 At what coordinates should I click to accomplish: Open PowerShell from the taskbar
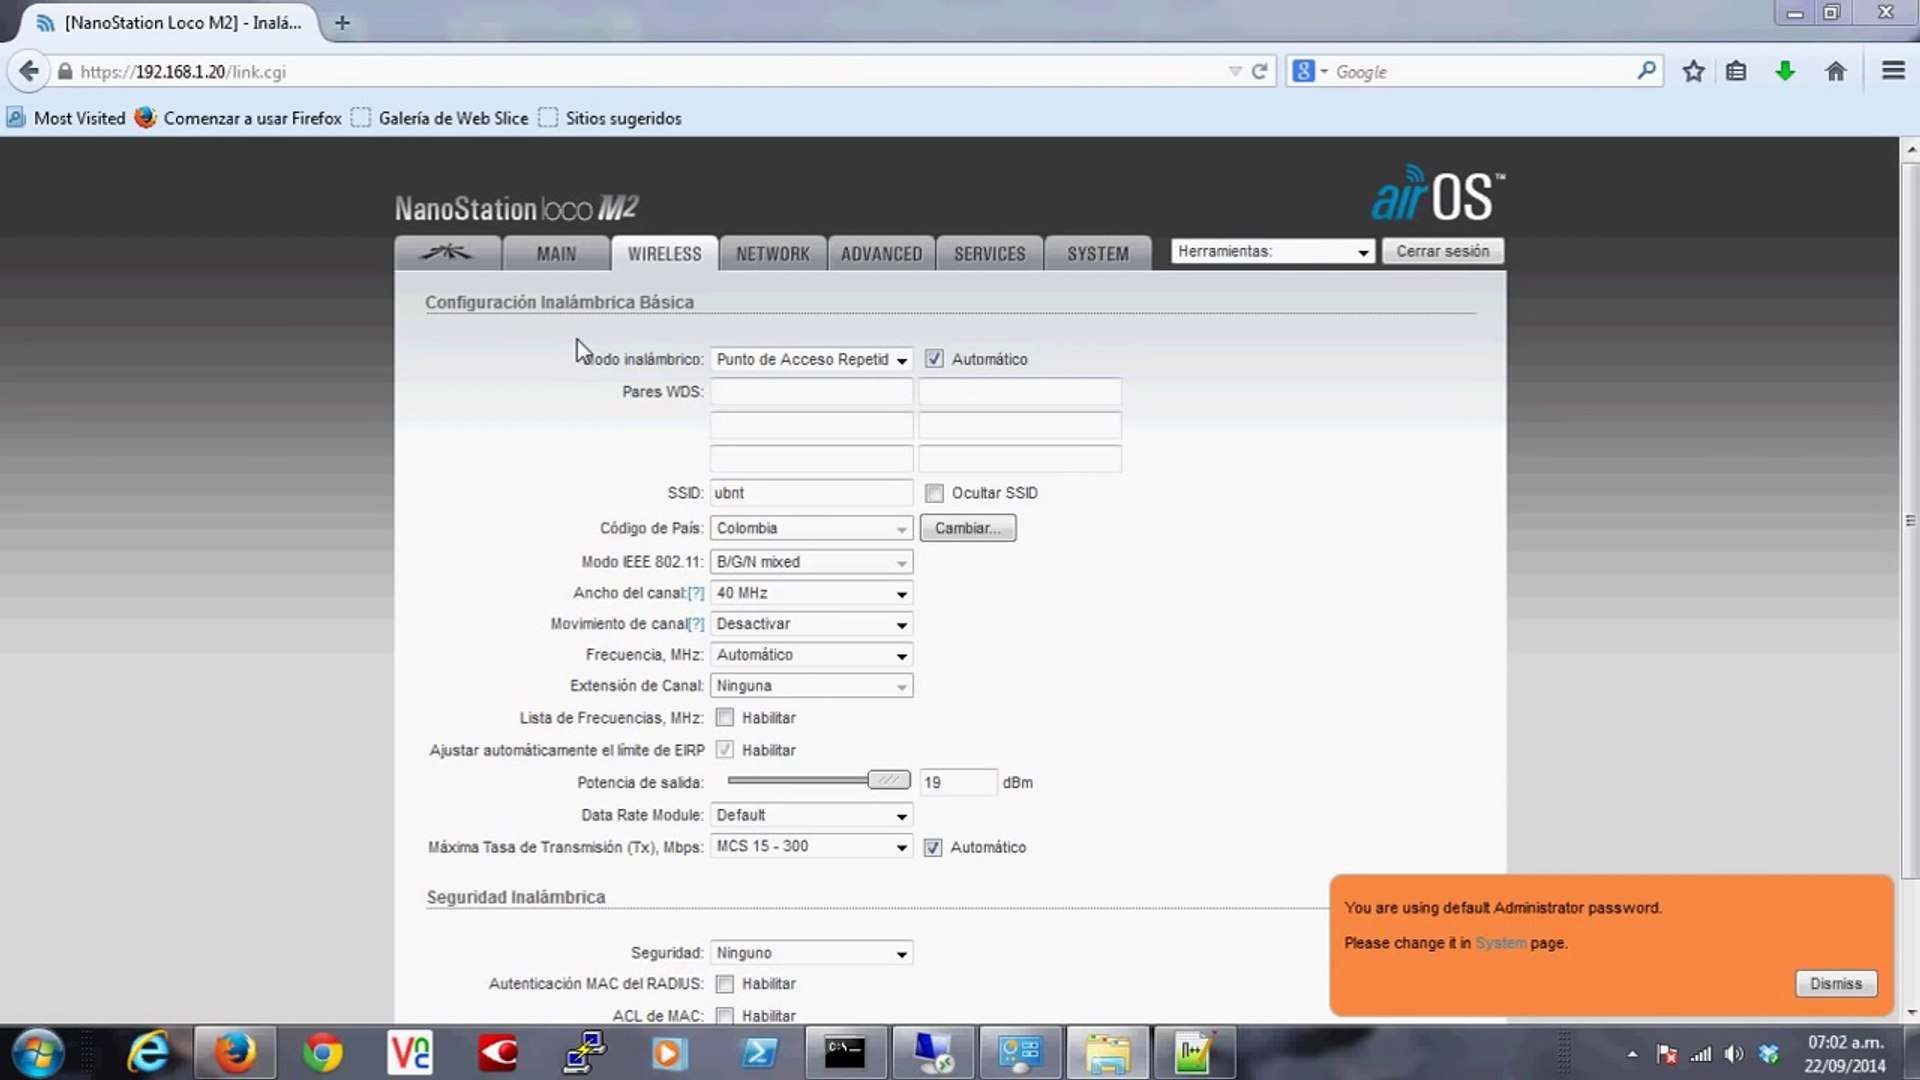[x=757, y=1053]
